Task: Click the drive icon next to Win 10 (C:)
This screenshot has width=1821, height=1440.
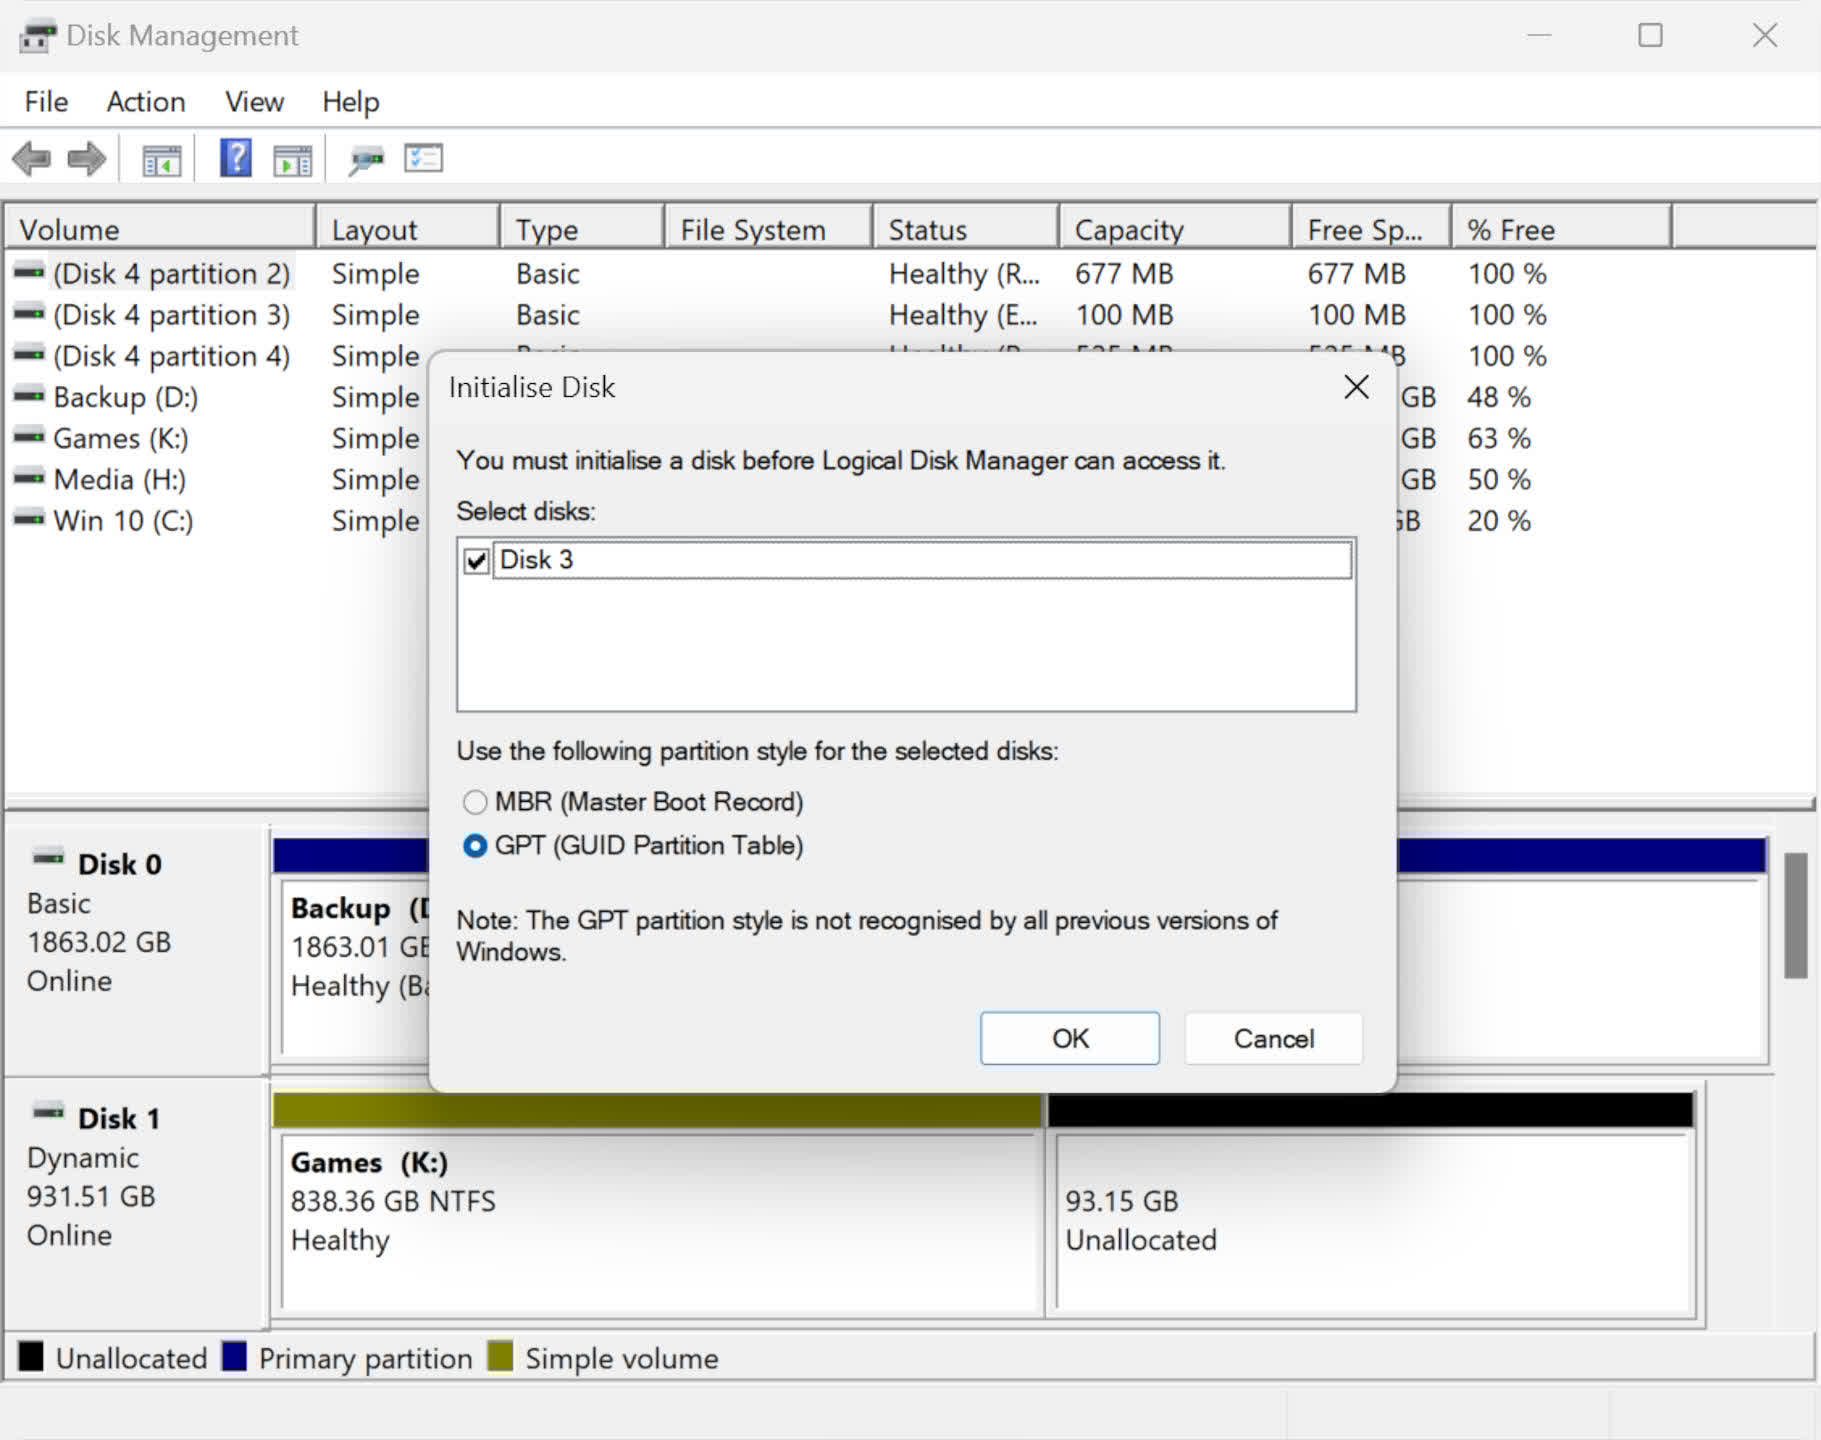Action: click(x=29, y=518)
